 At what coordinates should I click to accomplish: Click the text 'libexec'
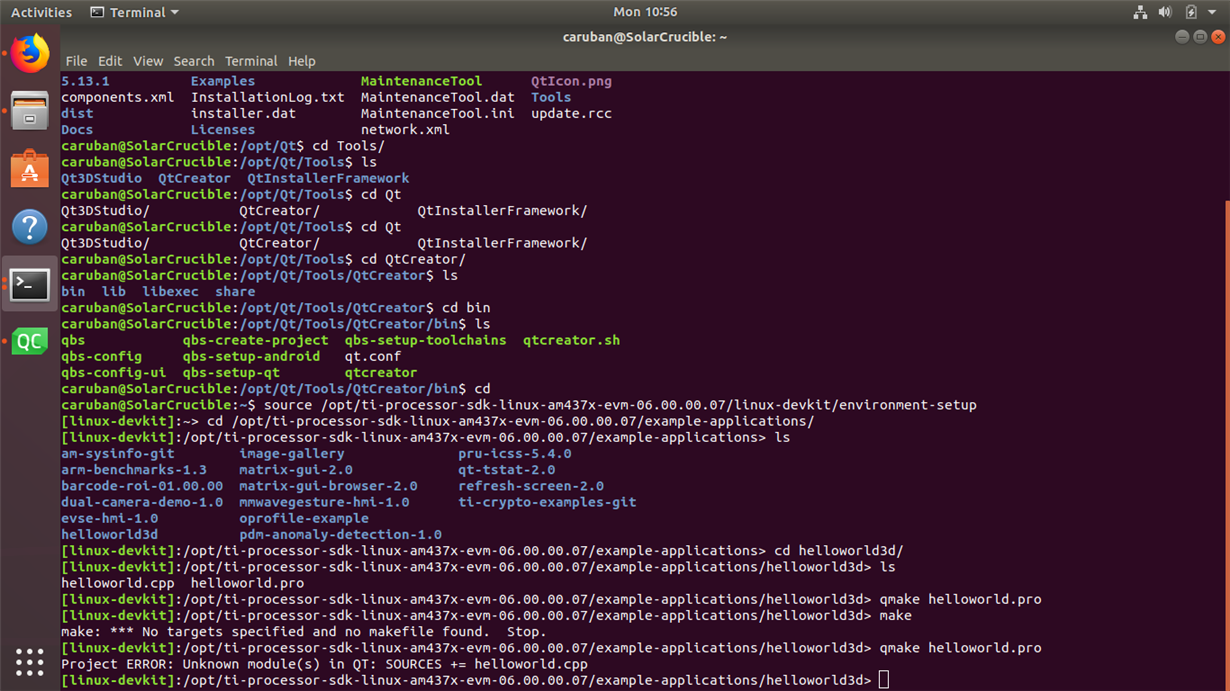point(170,292)
